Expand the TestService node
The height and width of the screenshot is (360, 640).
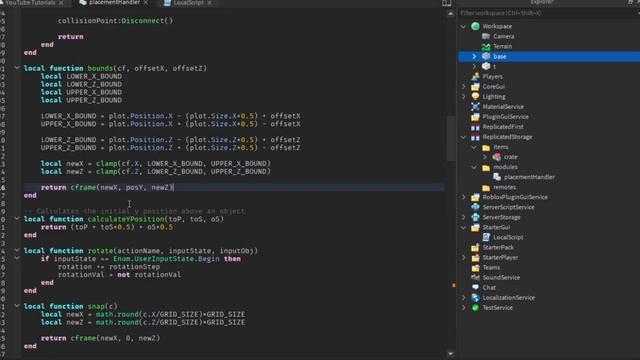point(463,308)
